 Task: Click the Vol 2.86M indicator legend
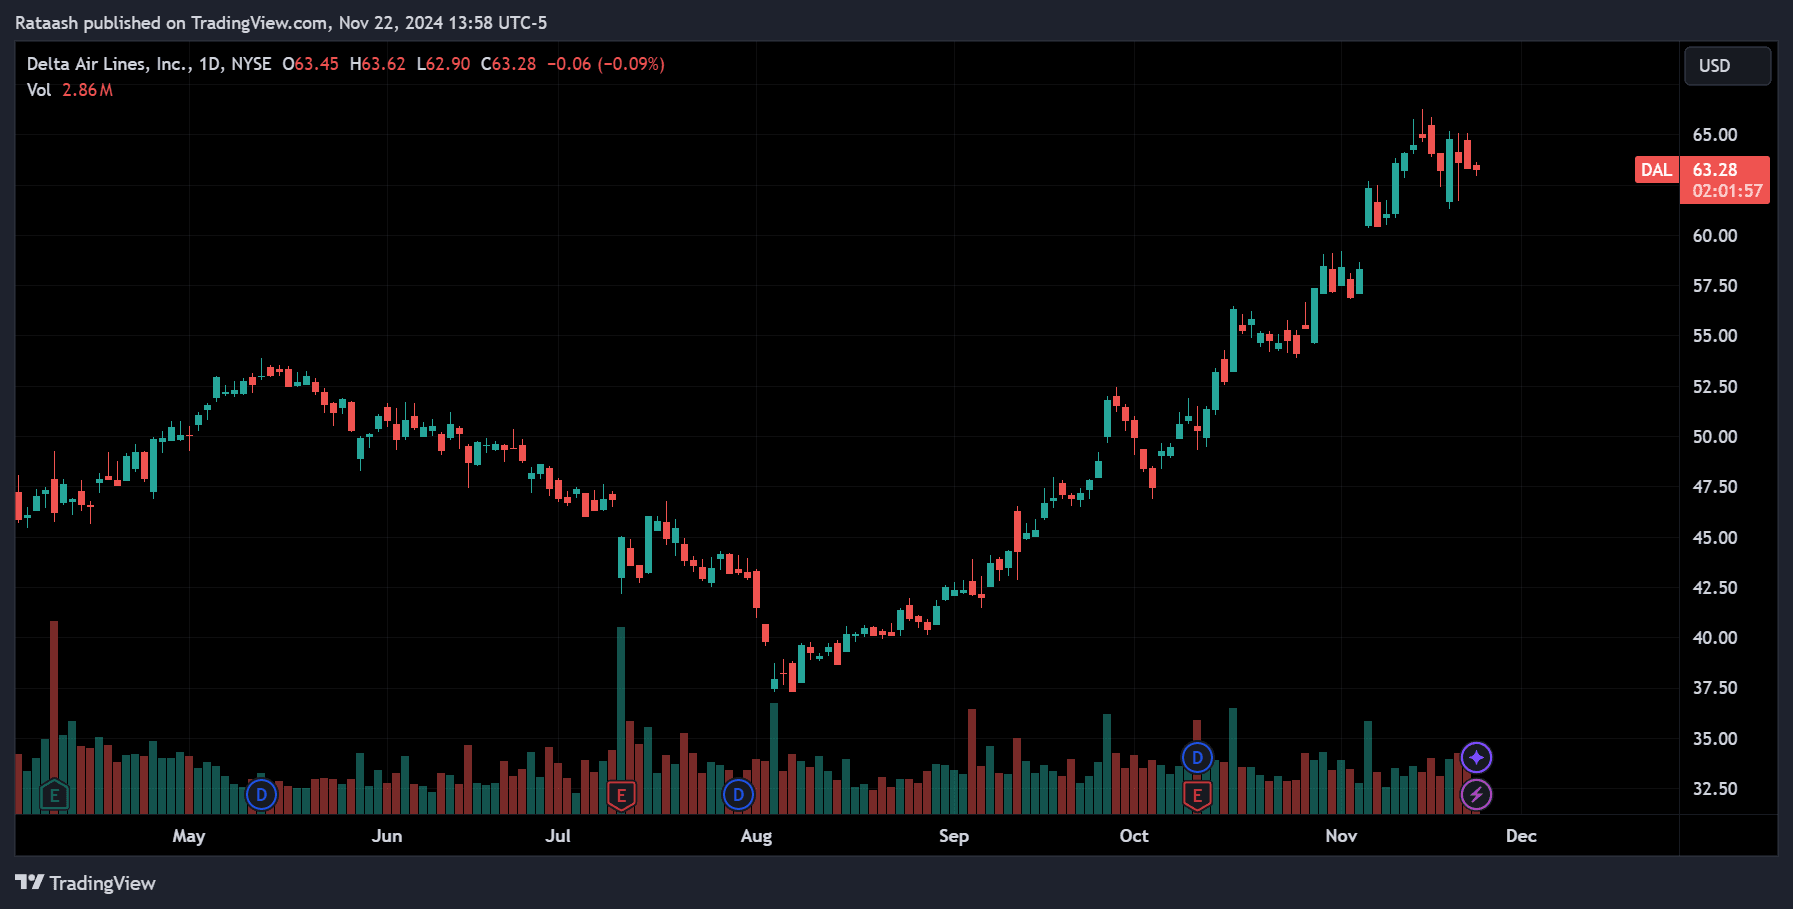70,90
